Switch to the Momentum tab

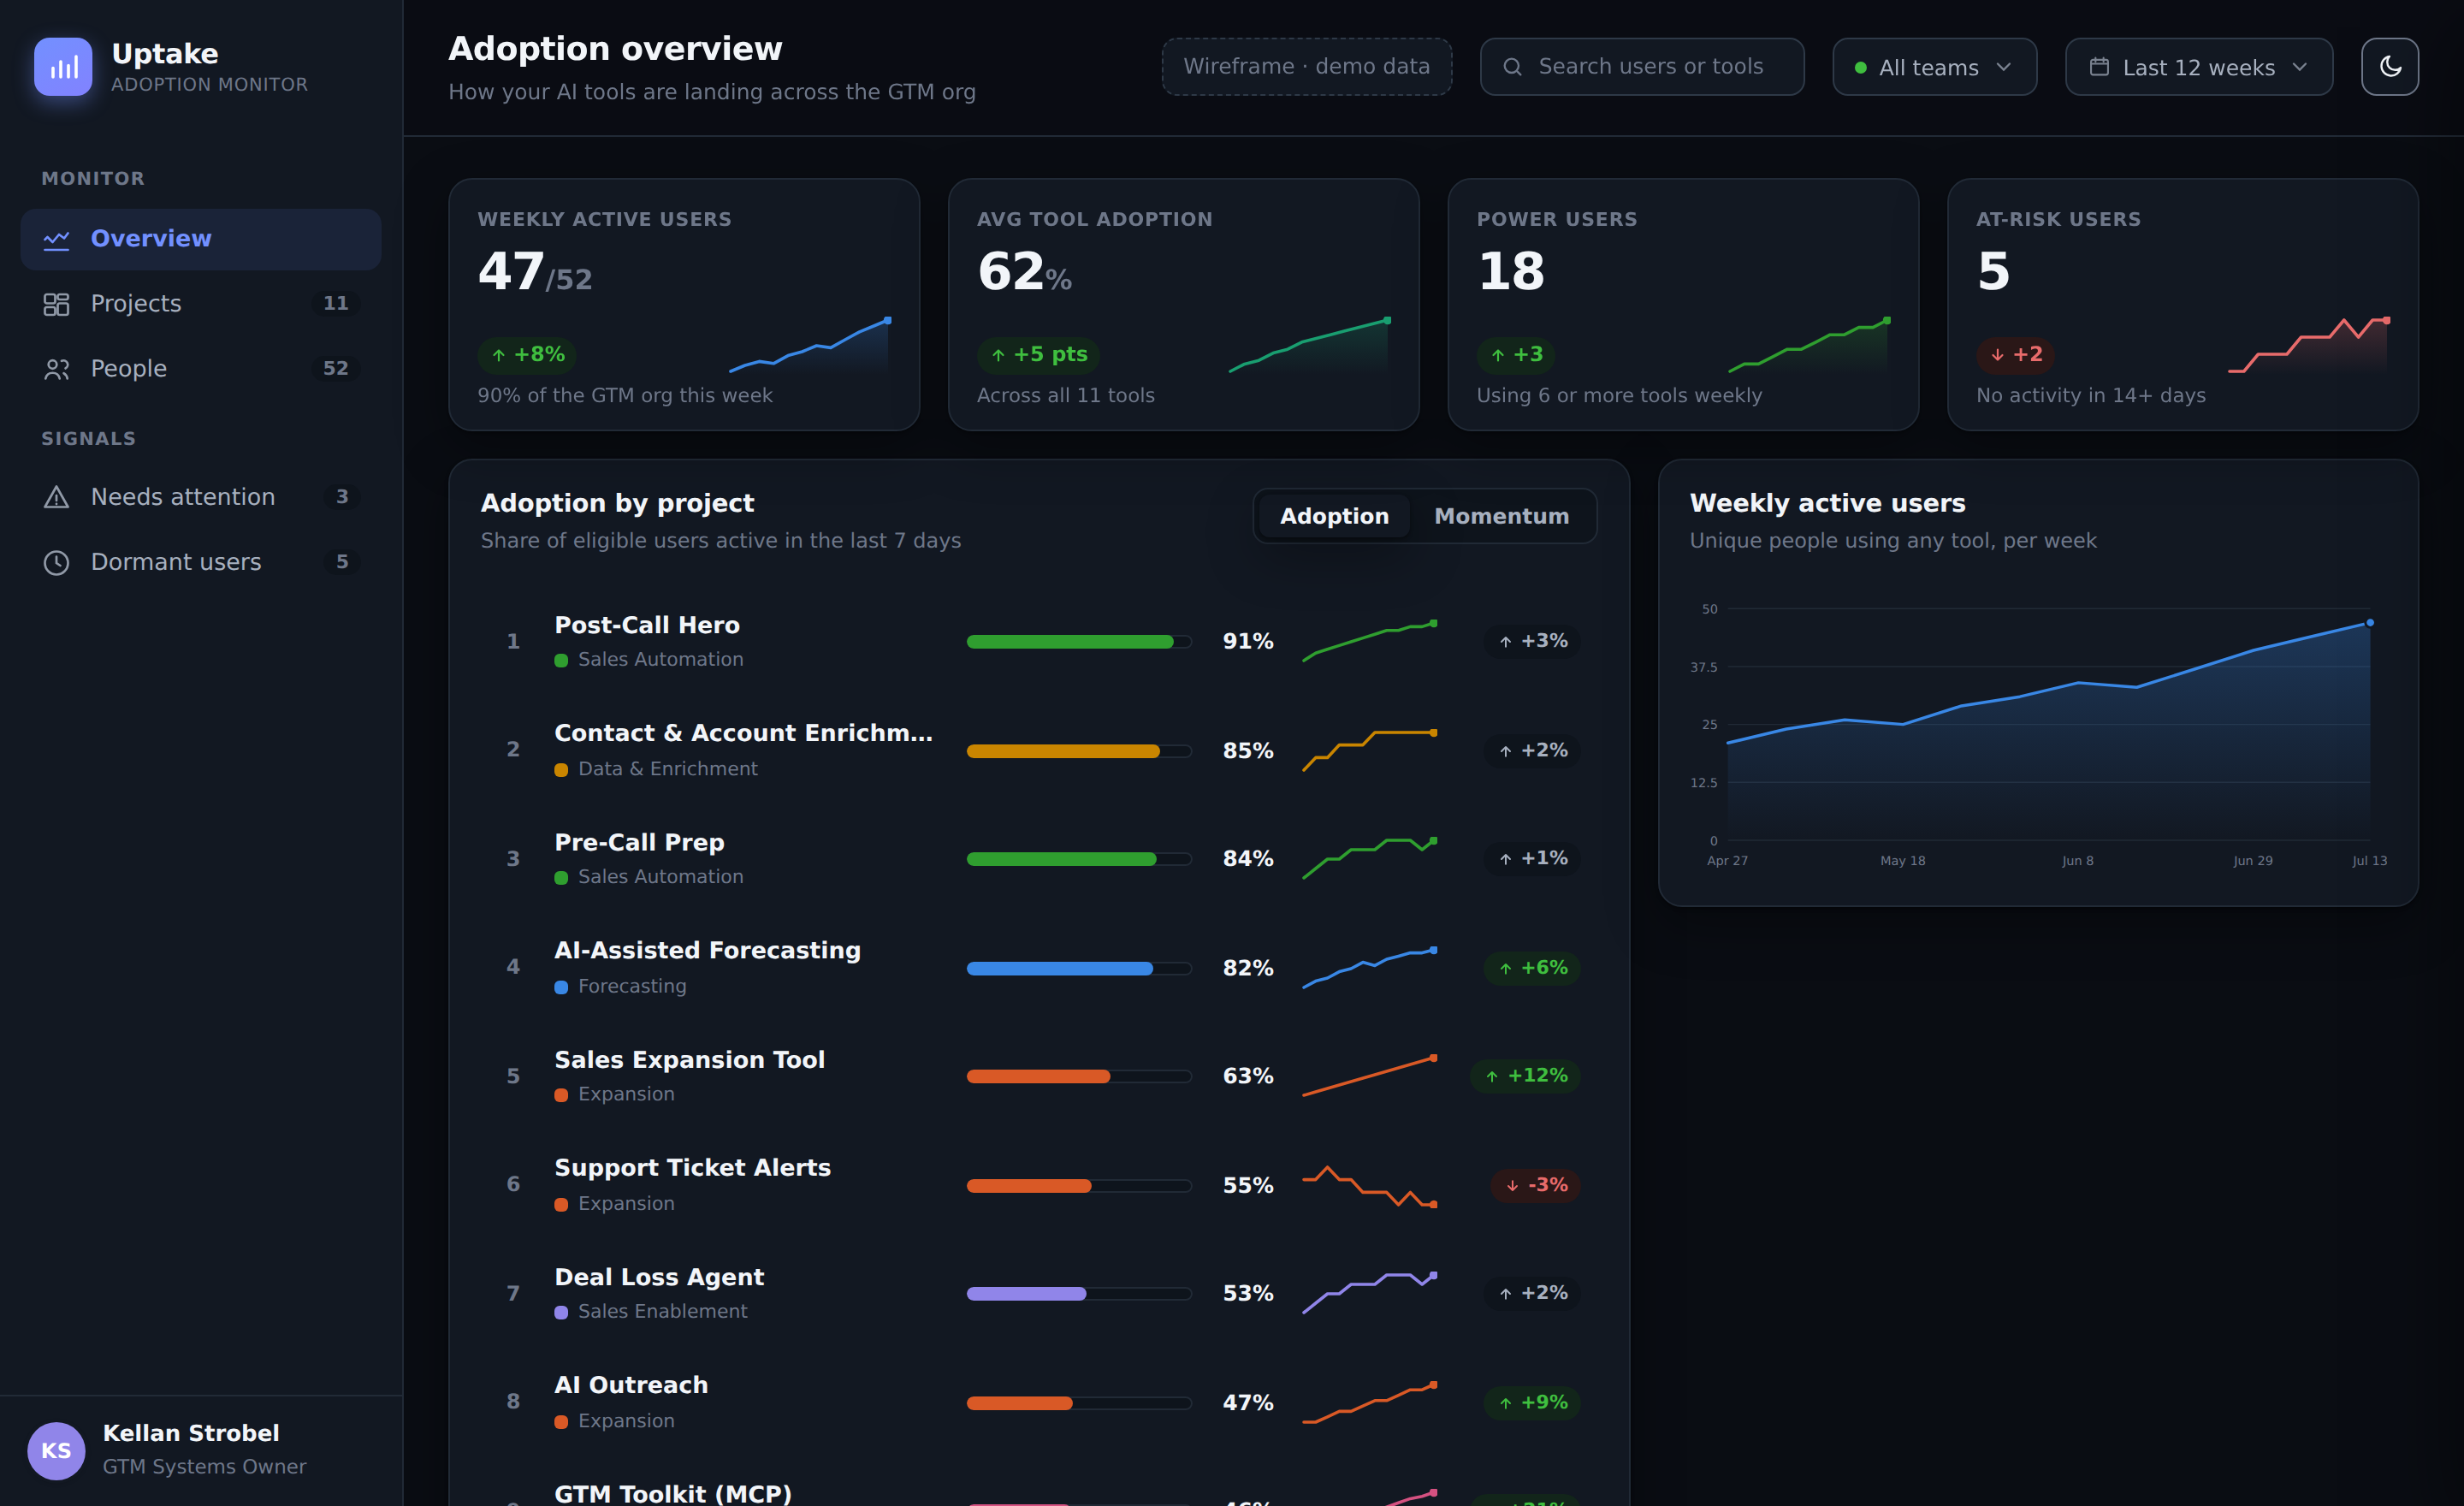tap(1501, 516)
